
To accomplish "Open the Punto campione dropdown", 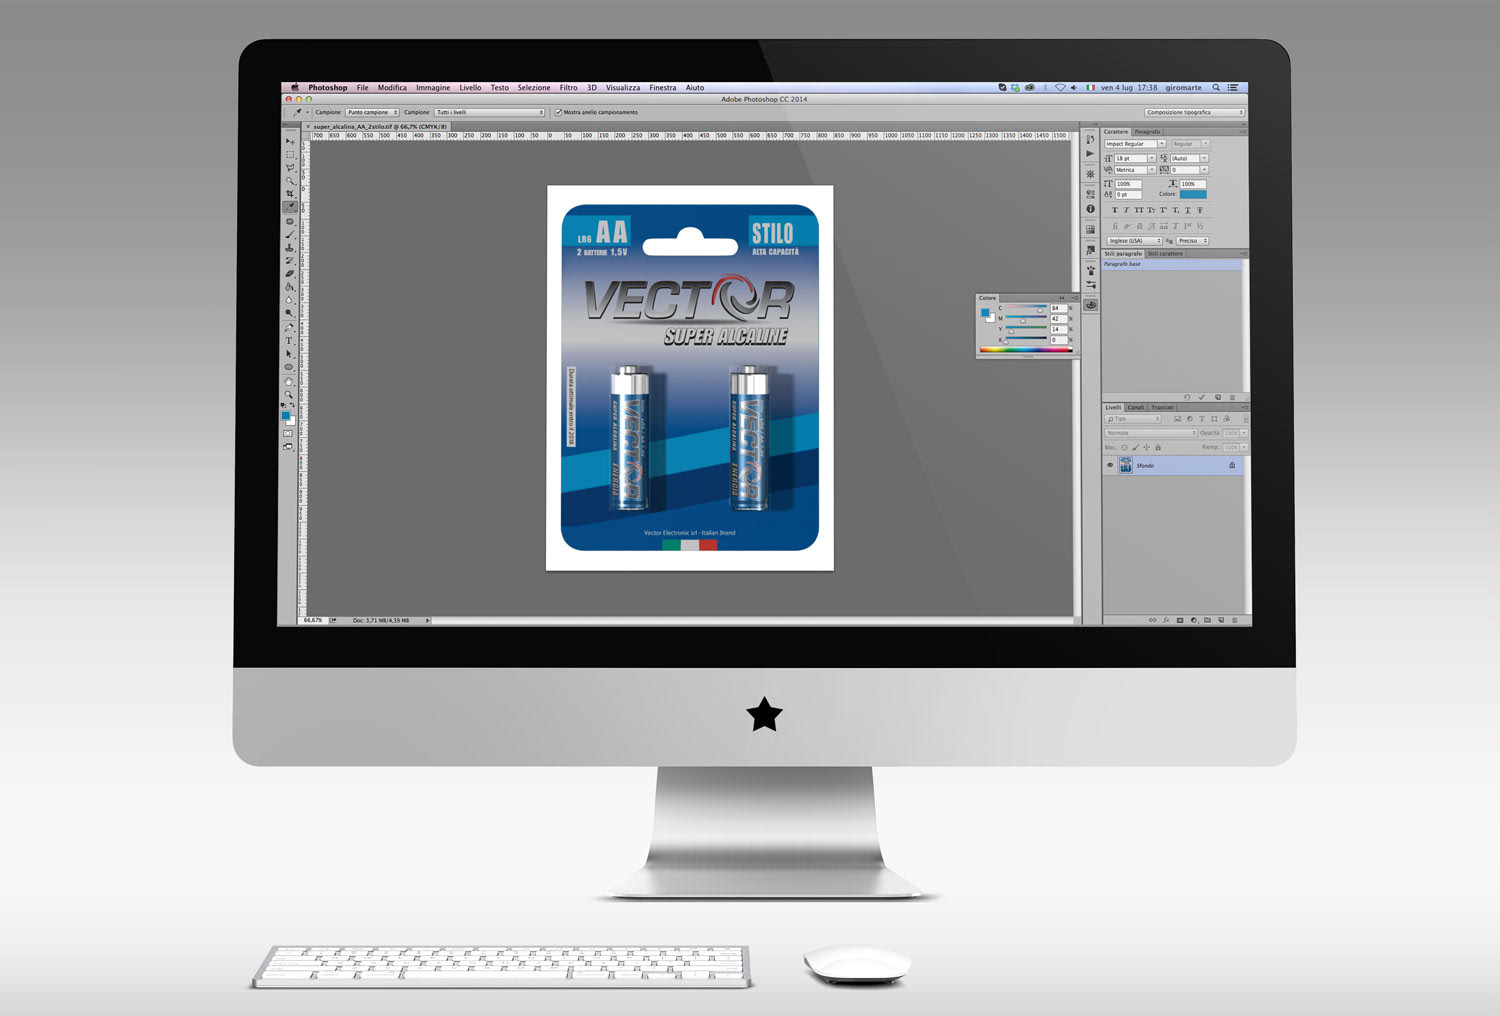I will (x=372, y=112).
